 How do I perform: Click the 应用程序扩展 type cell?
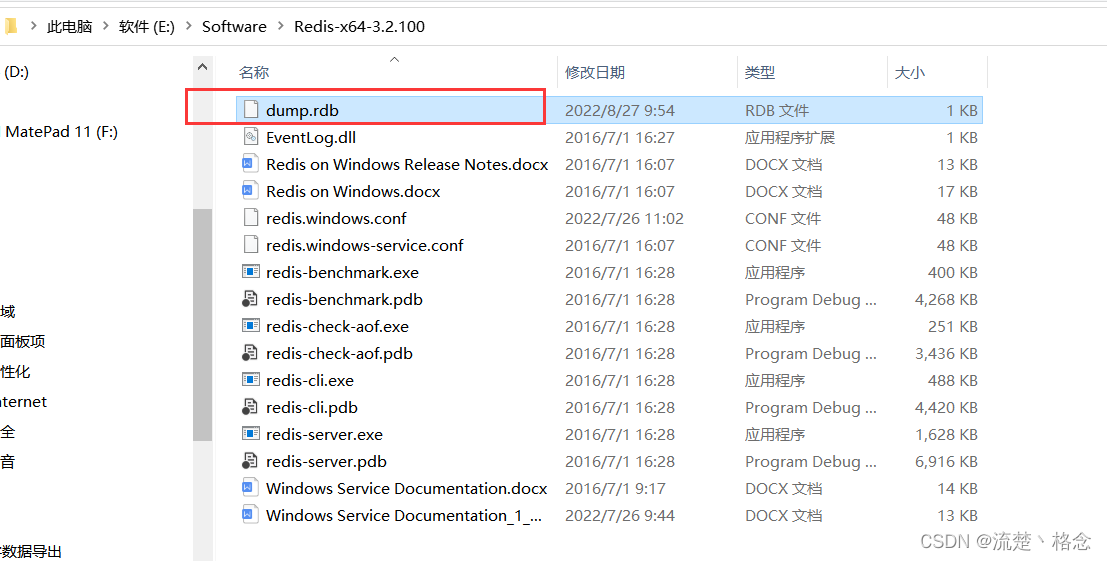pos(790,137)
